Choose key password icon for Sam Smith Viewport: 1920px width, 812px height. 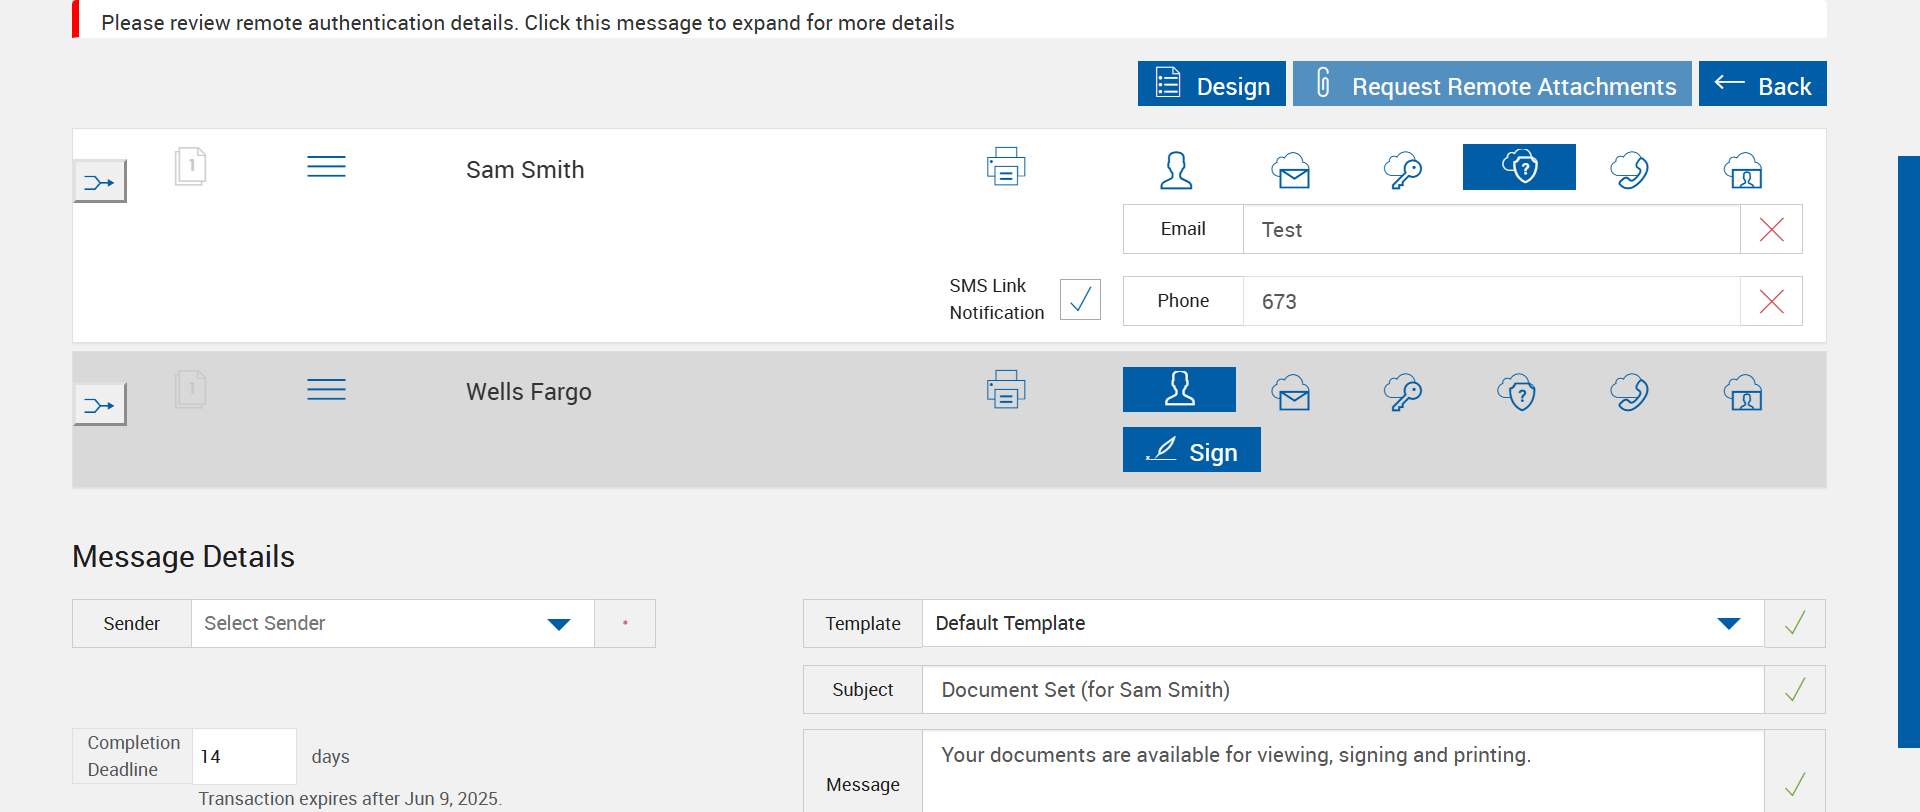coord(1403,170)
